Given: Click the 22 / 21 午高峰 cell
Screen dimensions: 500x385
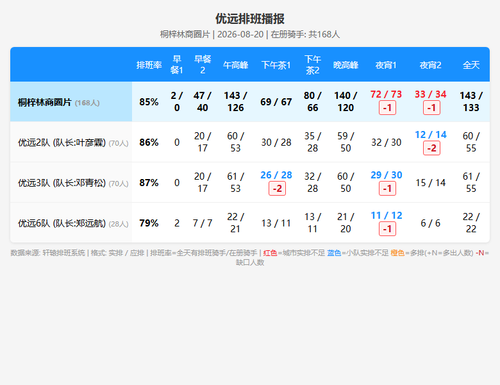Looking at the screenshot, I should [x=235, y=223].
